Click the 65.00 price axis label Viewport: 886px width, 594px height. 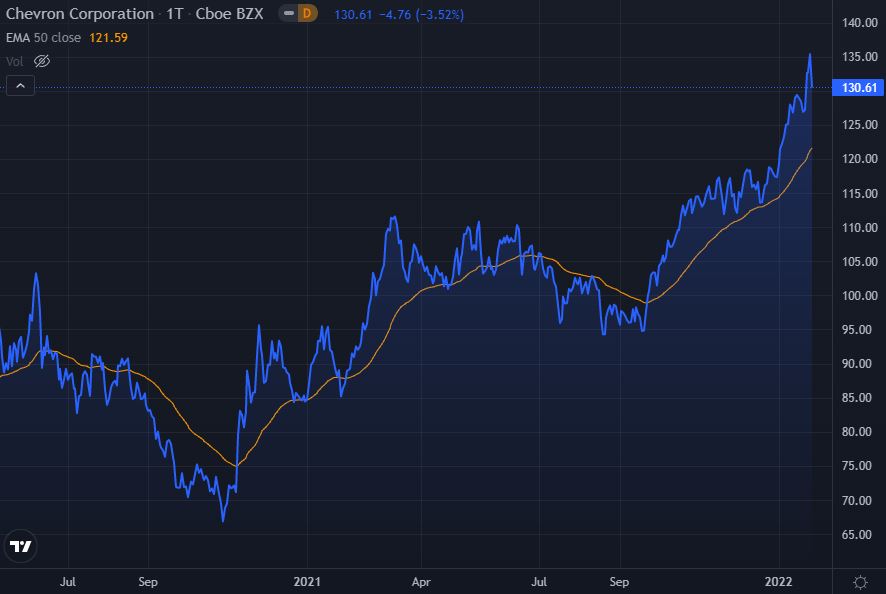(x=859, y=534)
